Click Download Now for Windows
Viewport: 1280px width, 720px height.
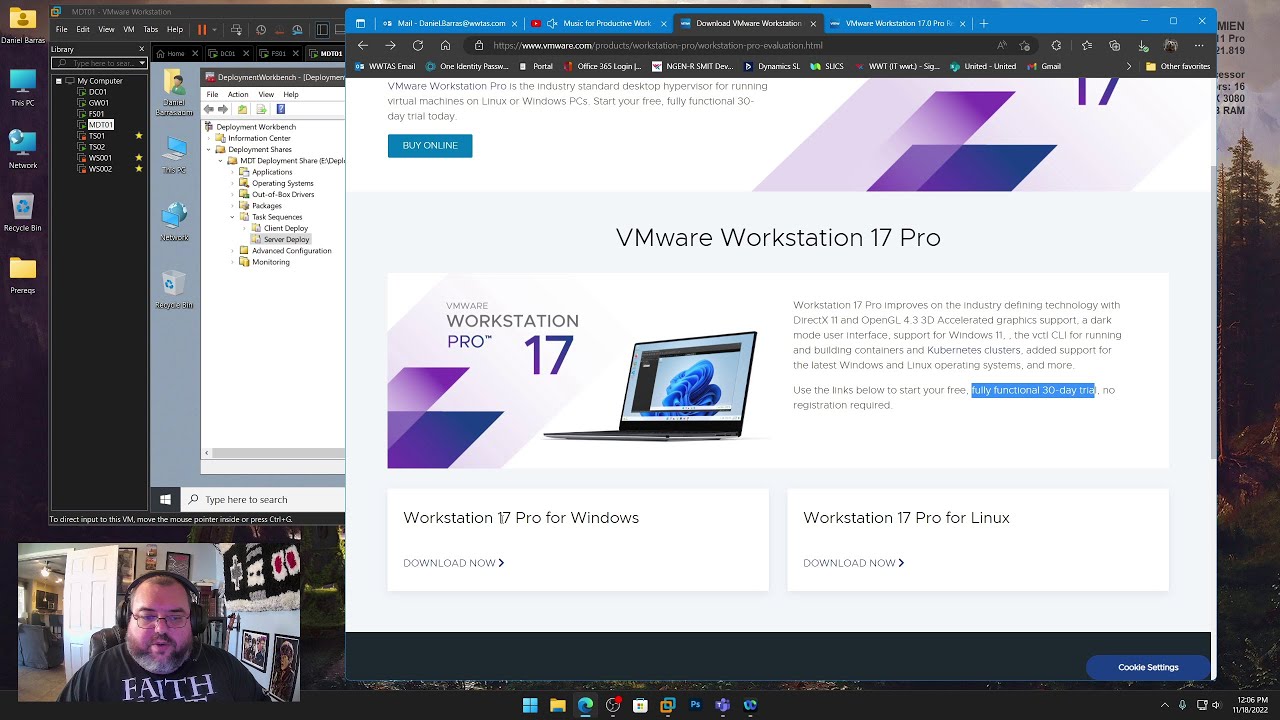tap(453, 563)
